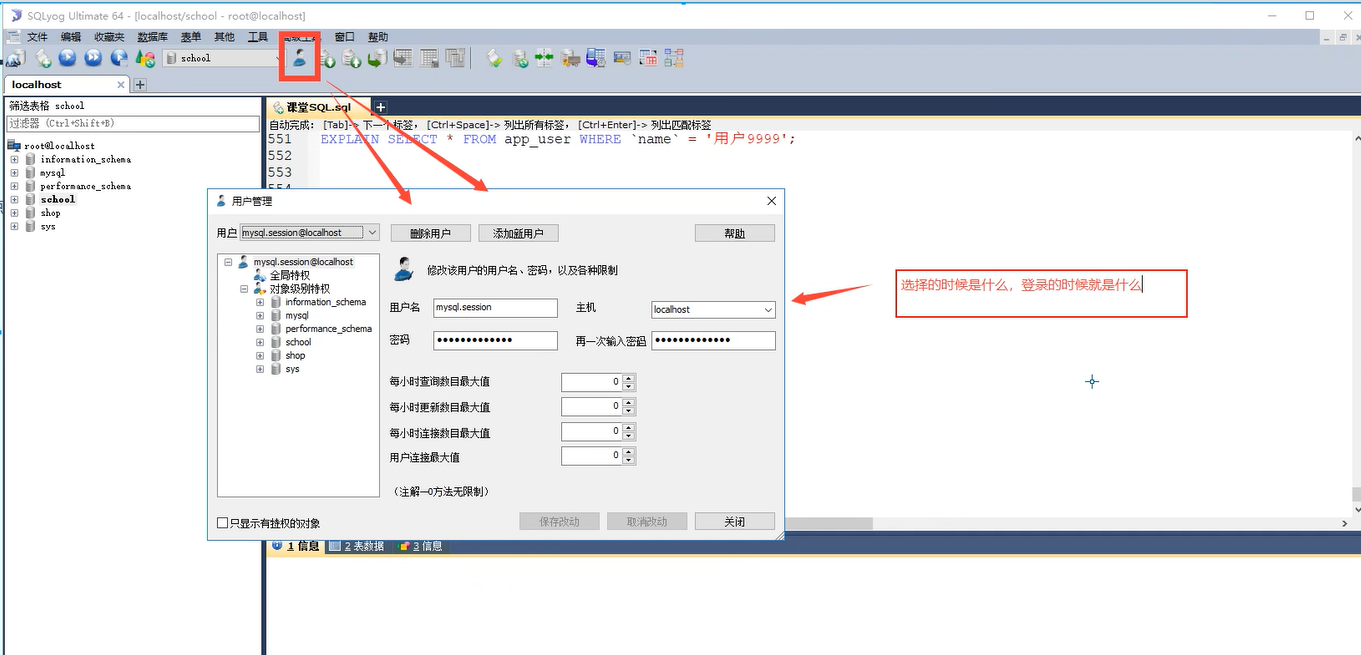This screenshot has width=1361, height=655.
Task: Expand school in user manager tree
Action: point(260,342)
